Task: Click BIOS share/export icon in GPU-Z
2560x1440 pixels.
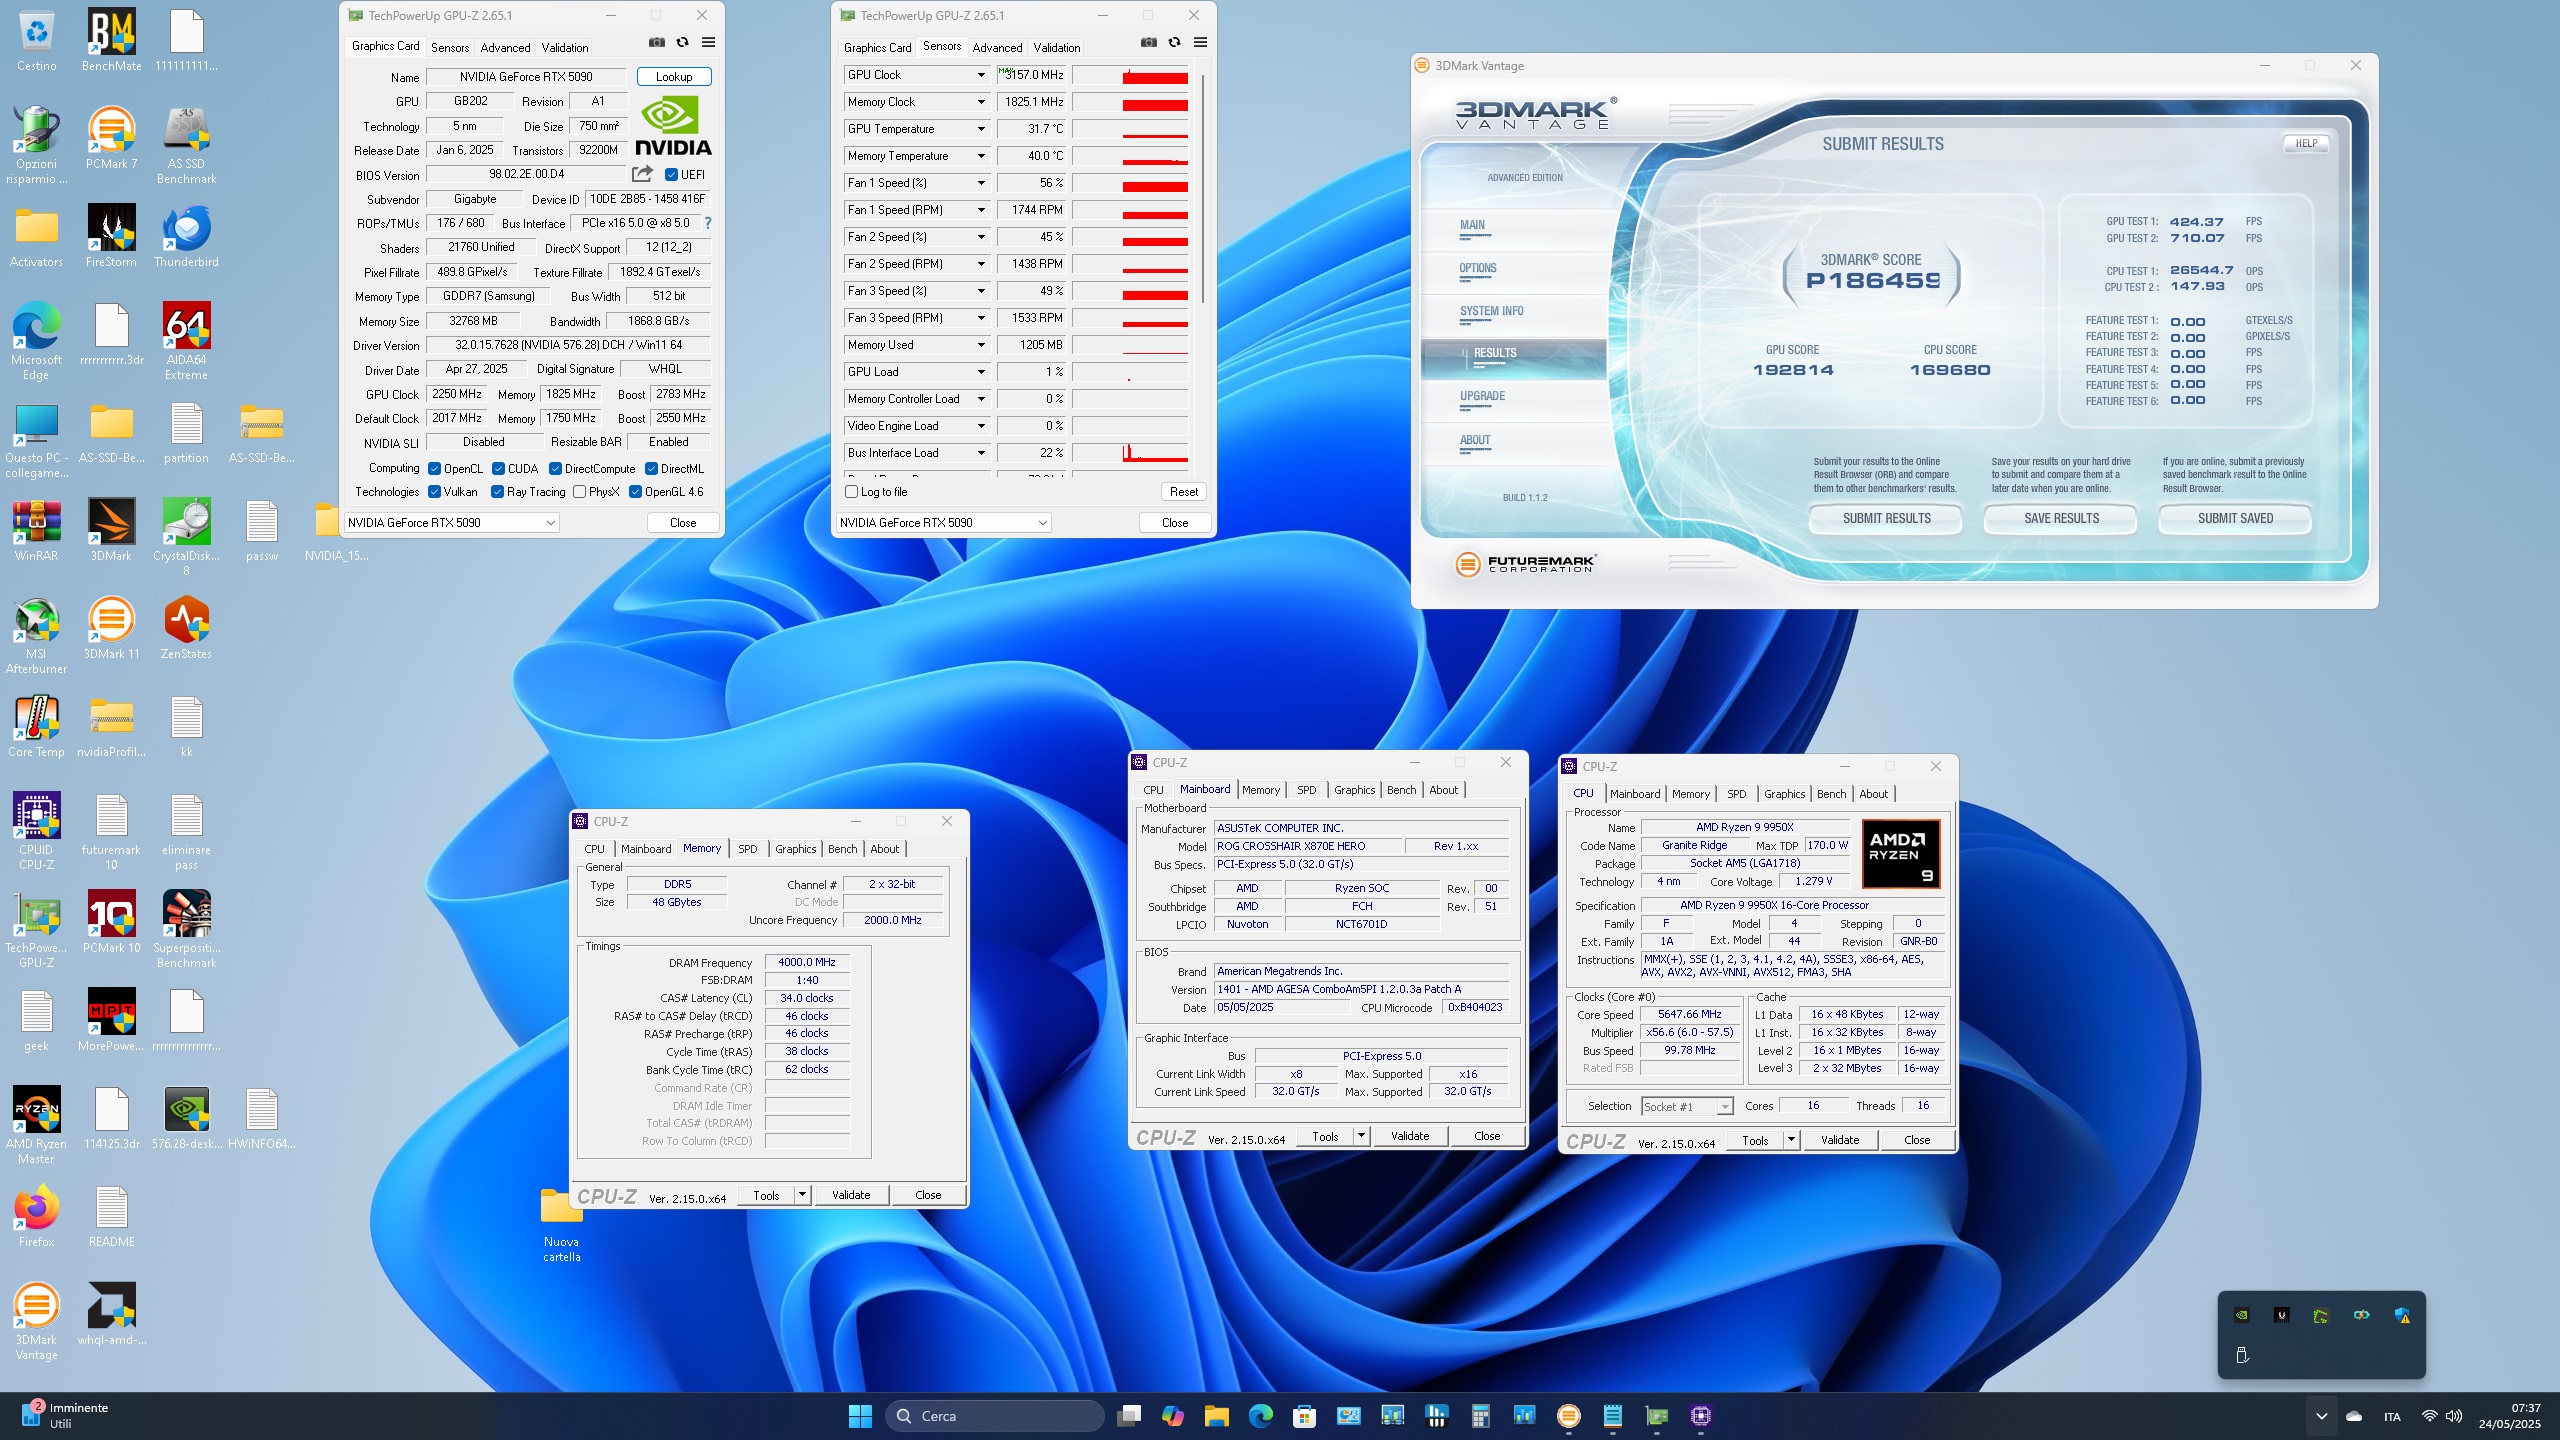Action: click(642, 174)
